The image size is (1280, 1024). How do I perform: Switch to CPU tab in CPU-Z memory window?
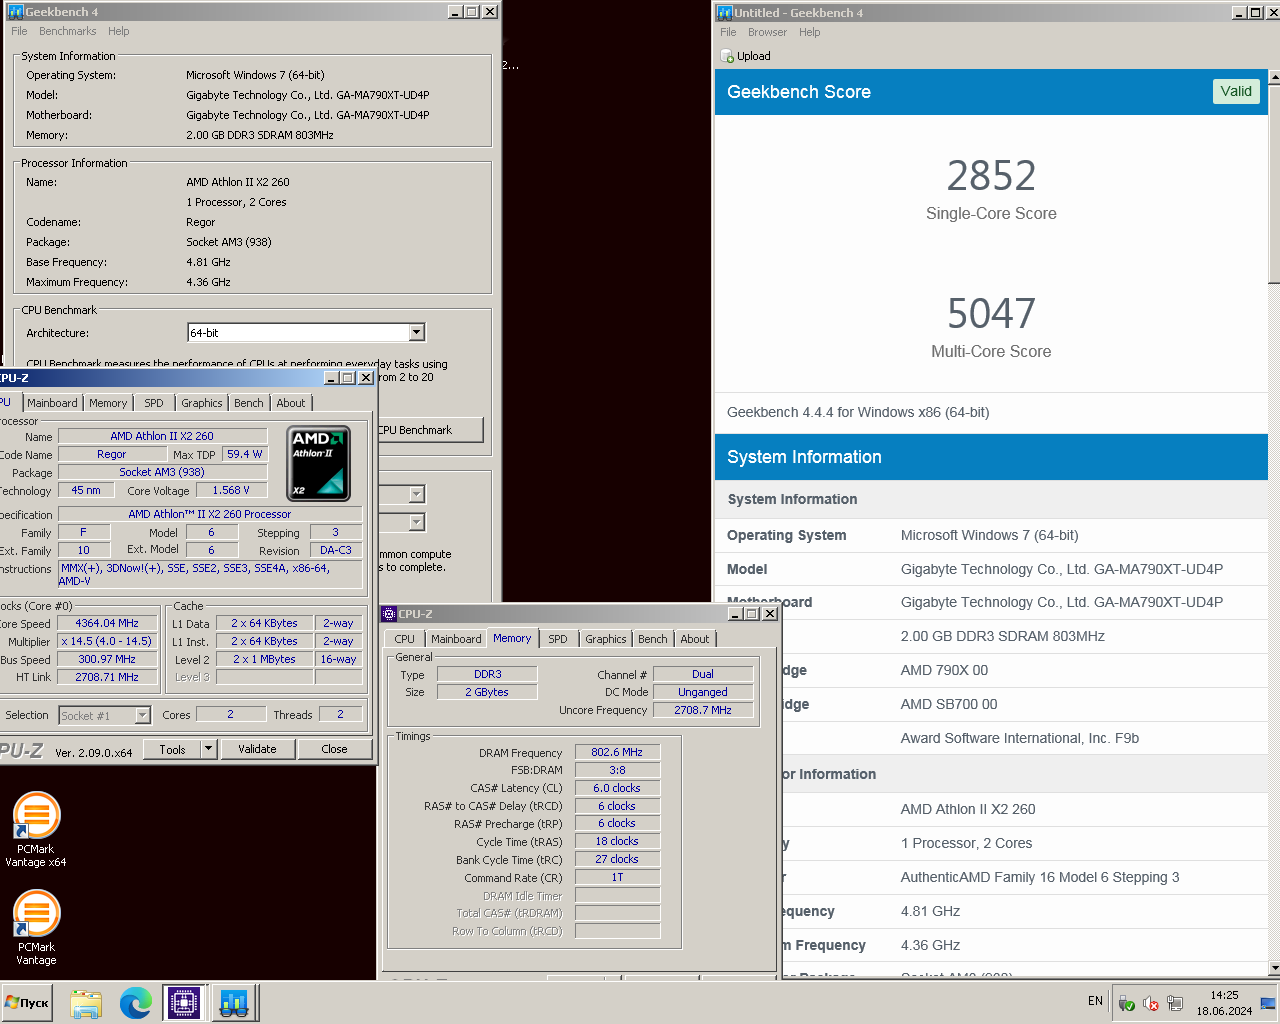tap(405, 639)
